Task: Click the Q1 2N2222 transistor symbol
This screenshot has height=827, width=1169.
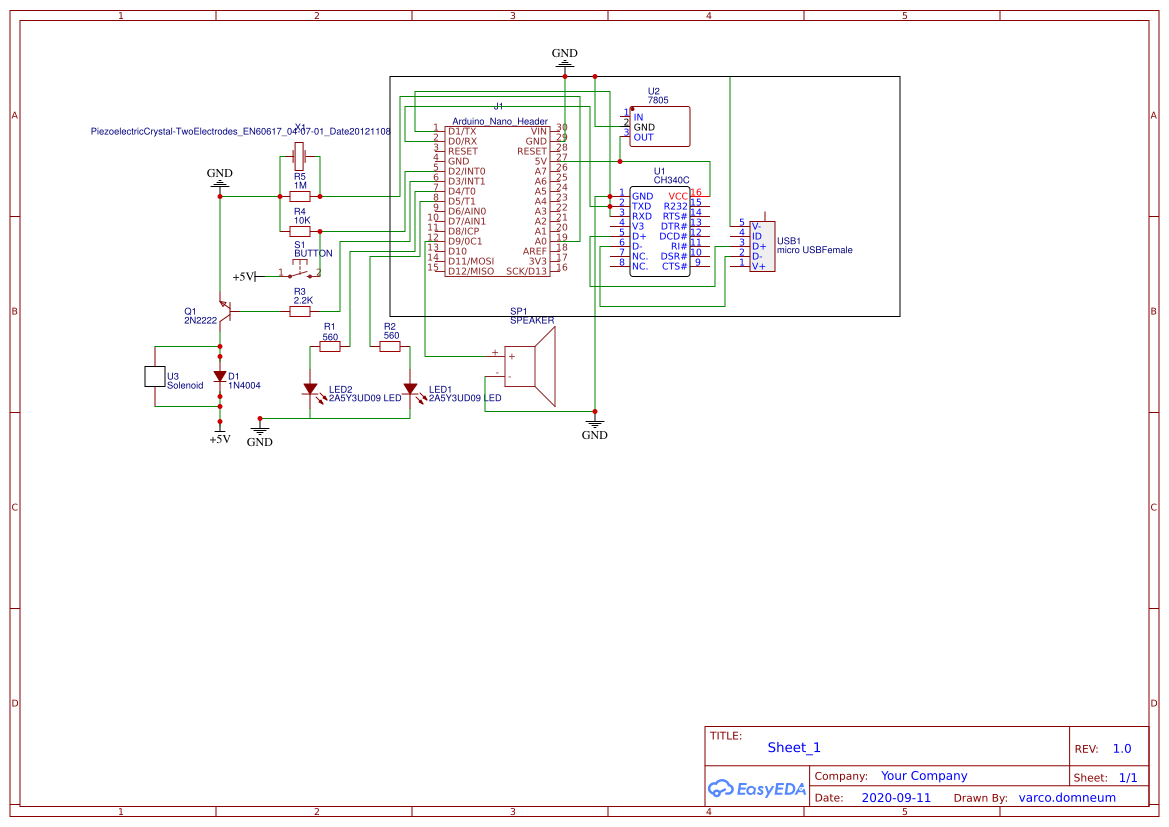Action: pos(225,313)
